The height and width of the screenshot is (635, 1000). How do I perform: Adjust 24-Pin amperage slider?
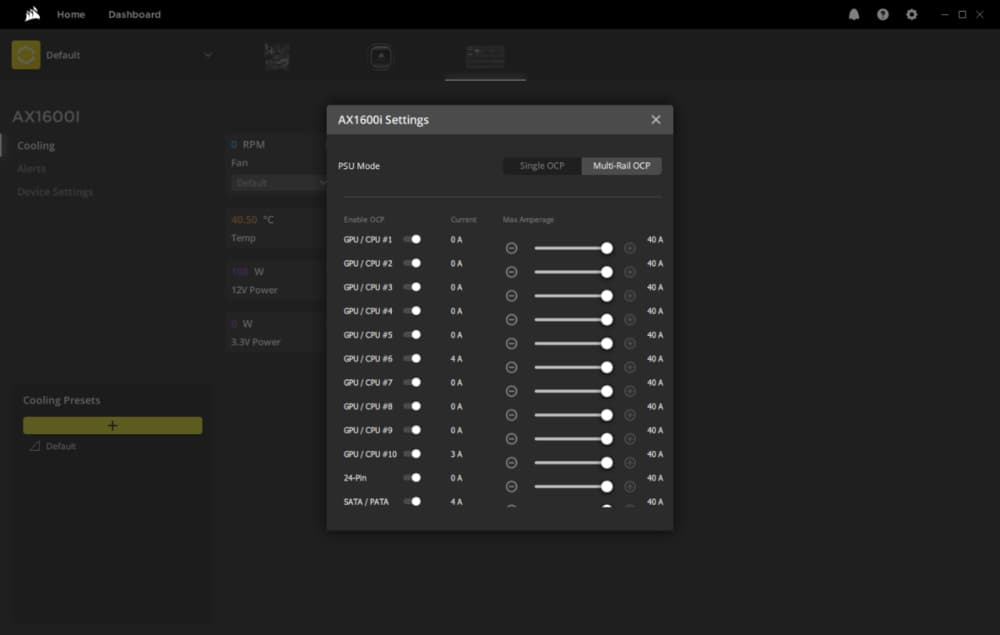pos(571,486)
